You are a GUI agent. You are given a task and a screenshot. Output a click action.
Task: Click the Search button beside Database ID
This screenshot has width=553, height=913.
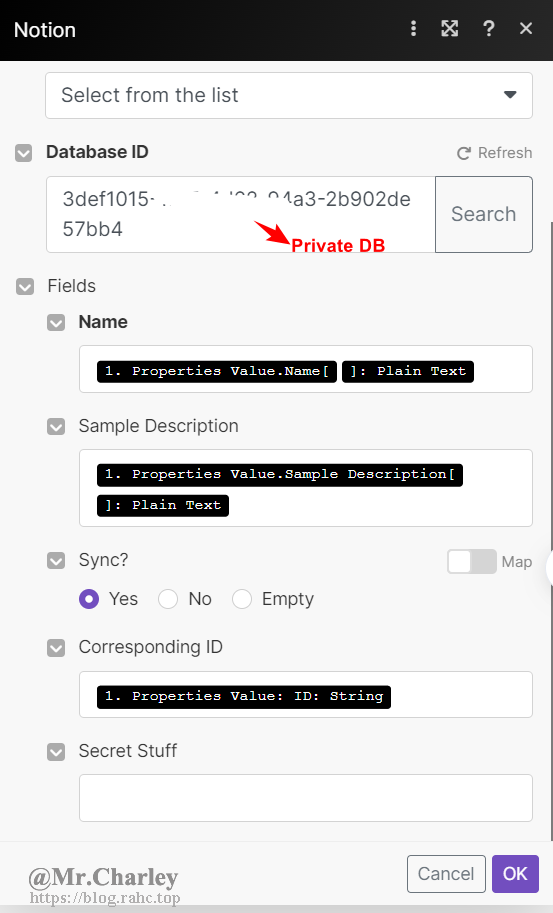point(484,214)
